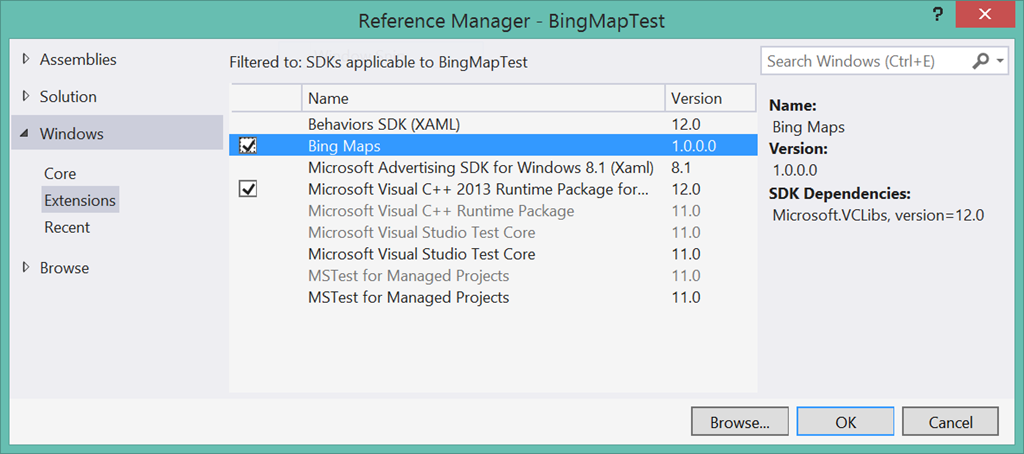Image resolution: width=1024 pixels, height=454 pixels.
Task: Sort by the Name column header
Action: [483, 99]
